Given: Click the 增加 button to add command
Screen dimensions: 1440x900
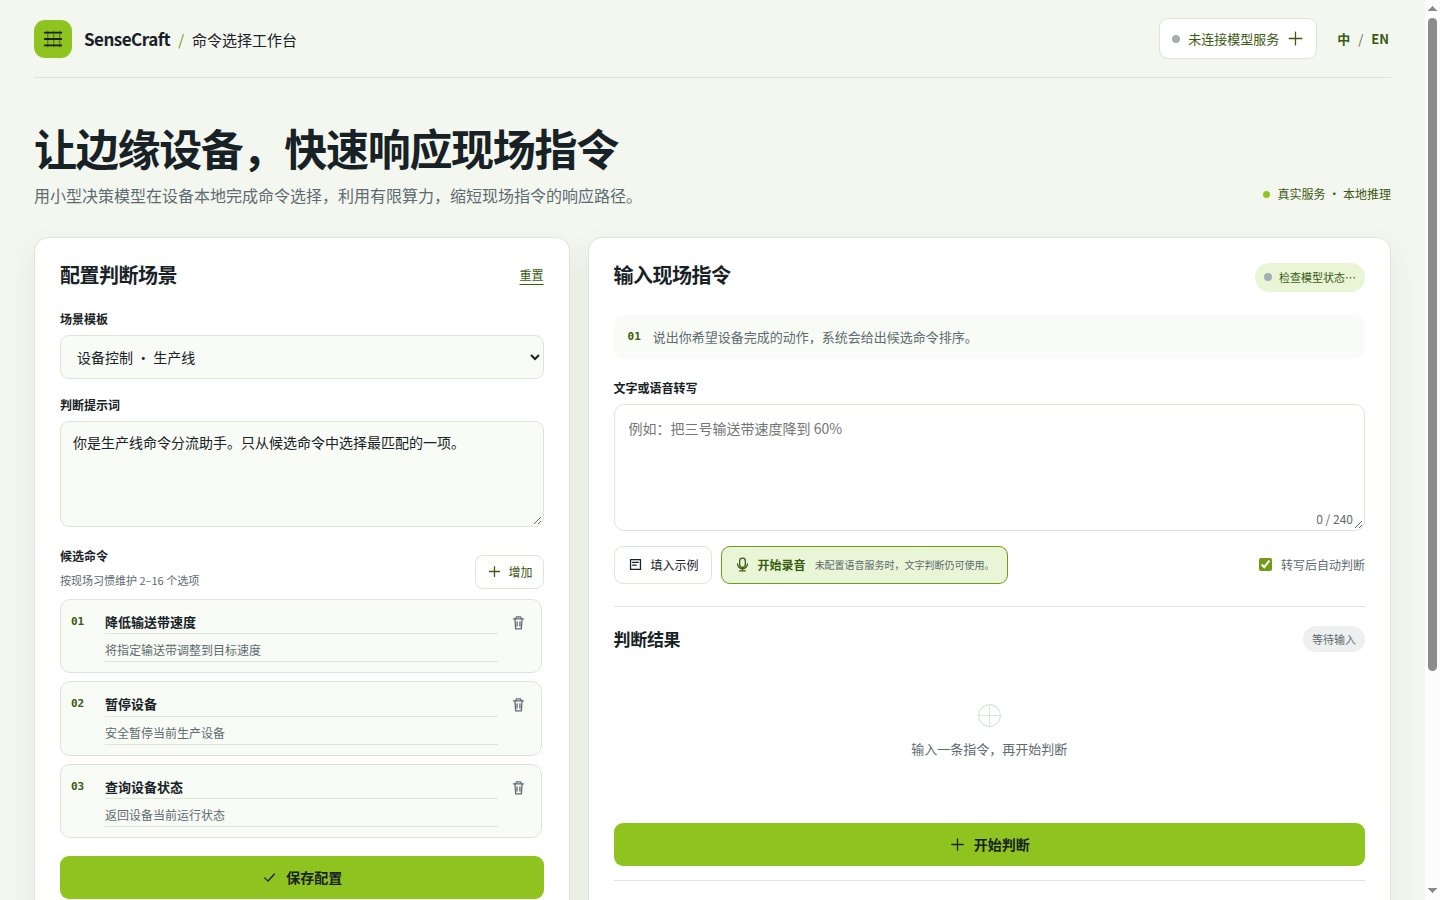Looking at the screenshot, I should click(509, 572).
